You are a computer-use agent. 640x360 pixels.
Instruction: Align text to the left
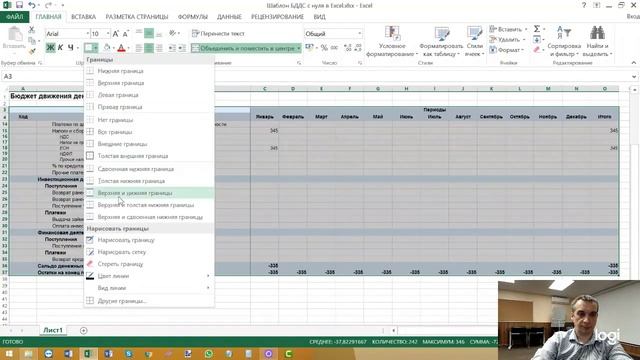(139, 48)
